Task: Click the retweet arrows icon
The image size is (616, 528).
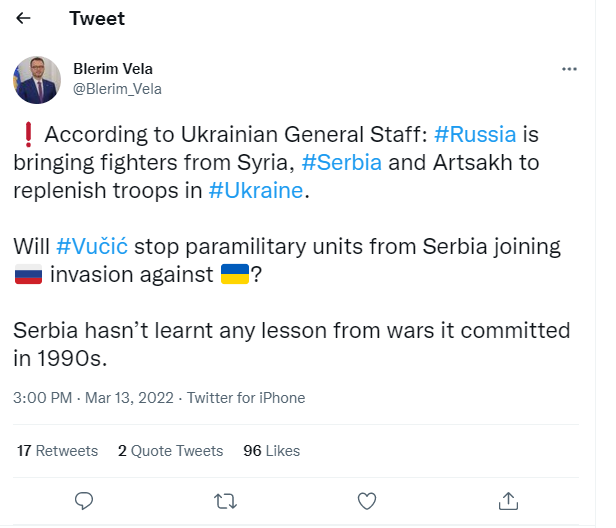Action: click(226, 499)
